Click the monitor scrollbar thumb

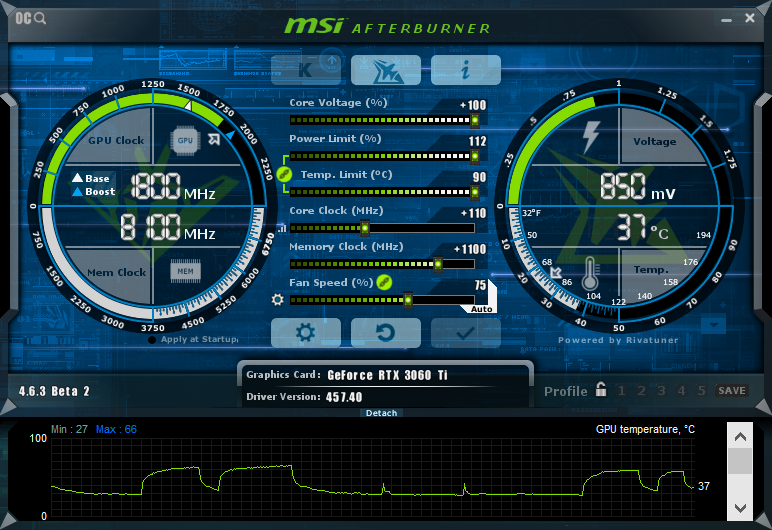point(740,461)
